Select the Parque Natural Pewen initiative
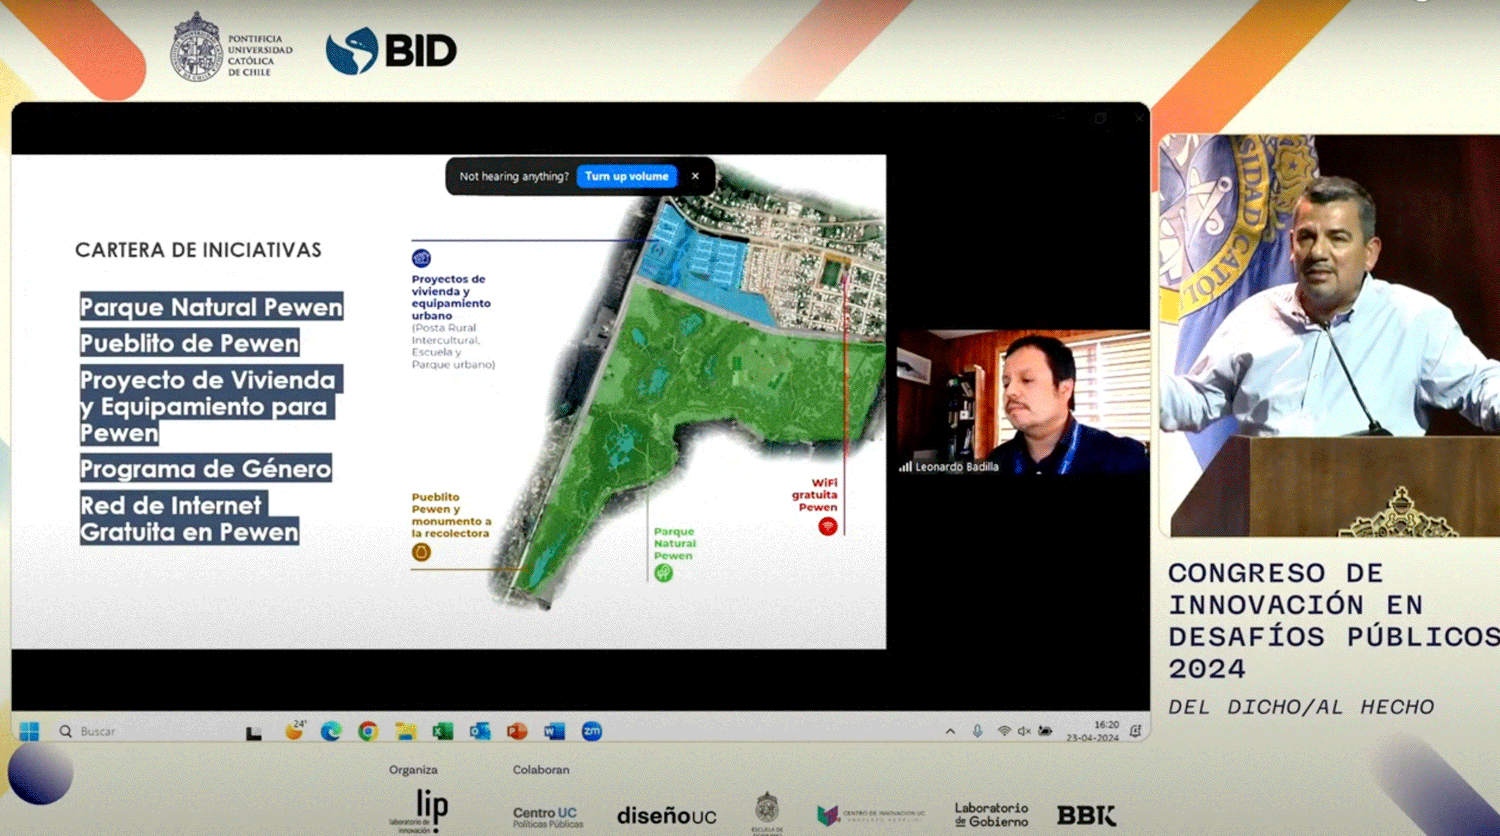Screen dimensions: 1500x836 [211, 307]
